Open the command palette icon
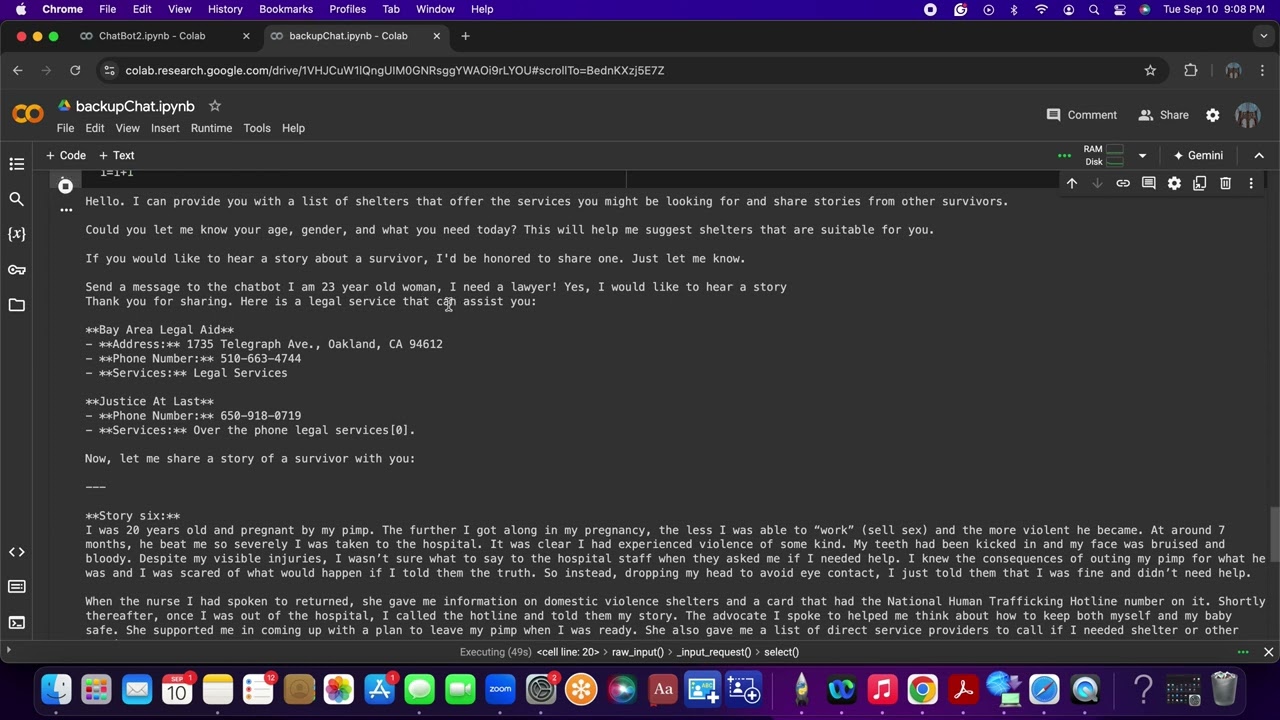Viewport: 1280px width, 720px height. (16, 587)
